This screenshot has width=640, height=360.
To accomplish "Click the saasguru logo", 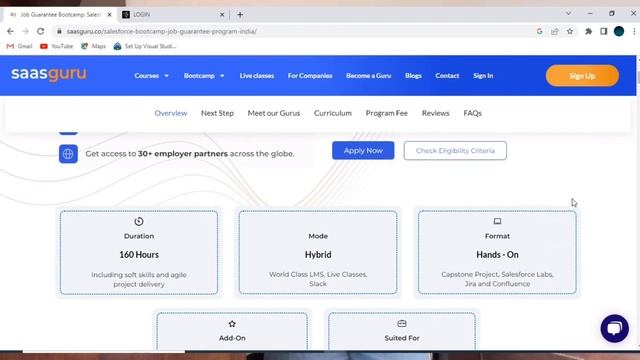I will pyautogui.click(x=49, y=74).
